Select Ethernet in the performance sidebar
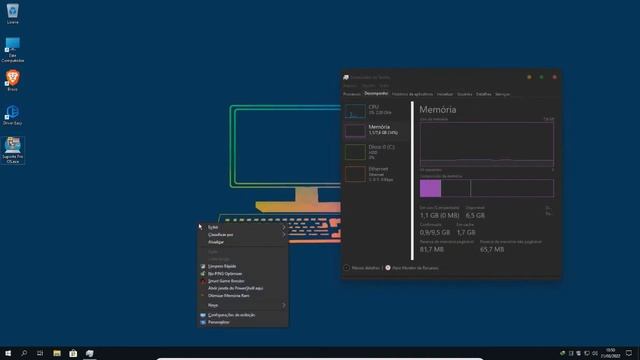Viewport: 640px width, 360px height. pos(376,174)
